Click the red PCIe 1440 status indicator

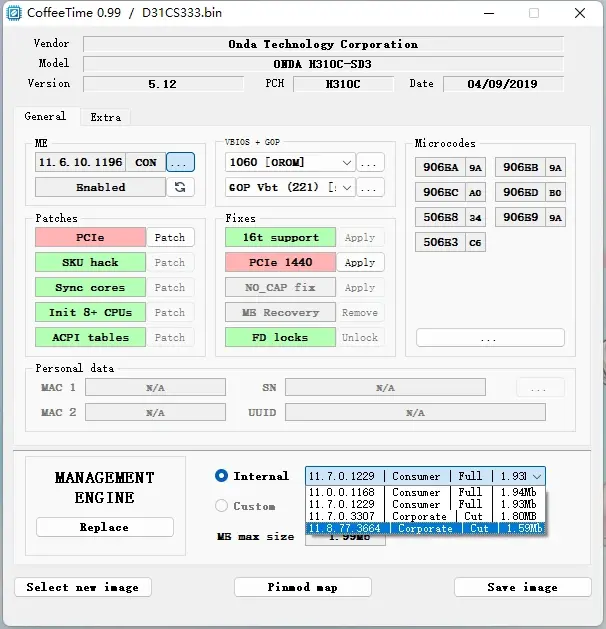click(280, 262)
